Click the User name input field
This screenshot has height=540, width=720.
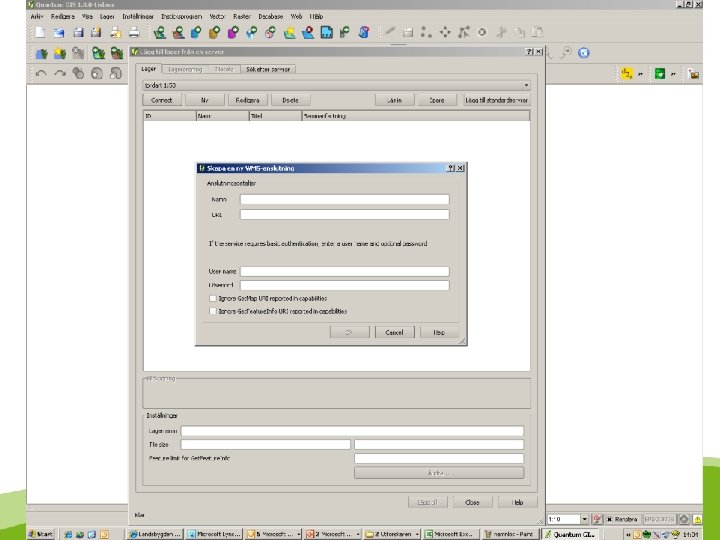coord(344,271)
